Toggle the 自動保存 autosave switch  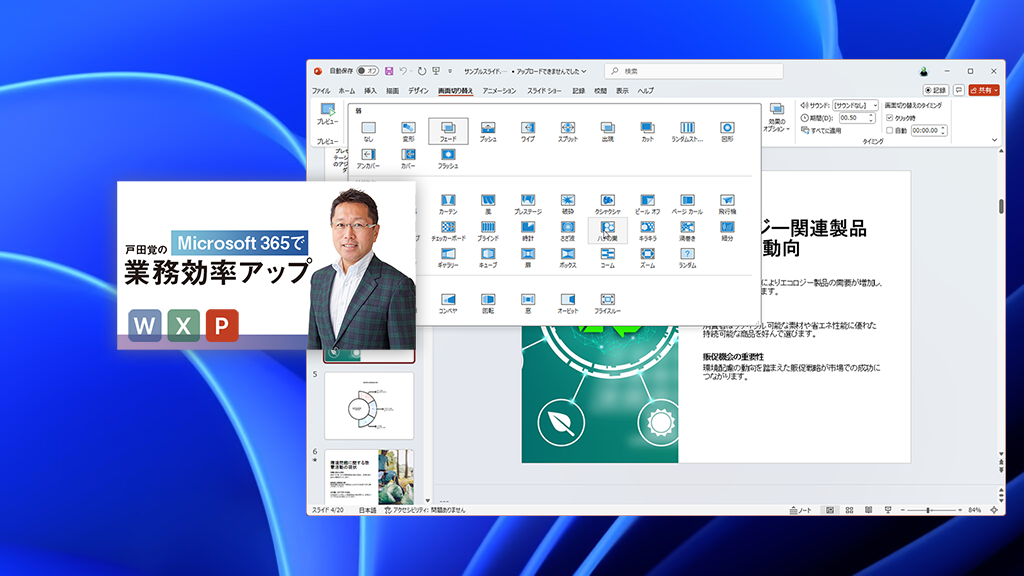tap(367, 71)
